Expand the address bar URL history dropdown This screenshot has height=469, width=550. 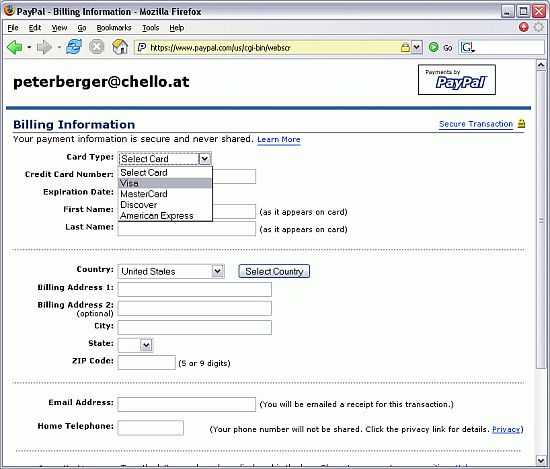click(416, 47)
